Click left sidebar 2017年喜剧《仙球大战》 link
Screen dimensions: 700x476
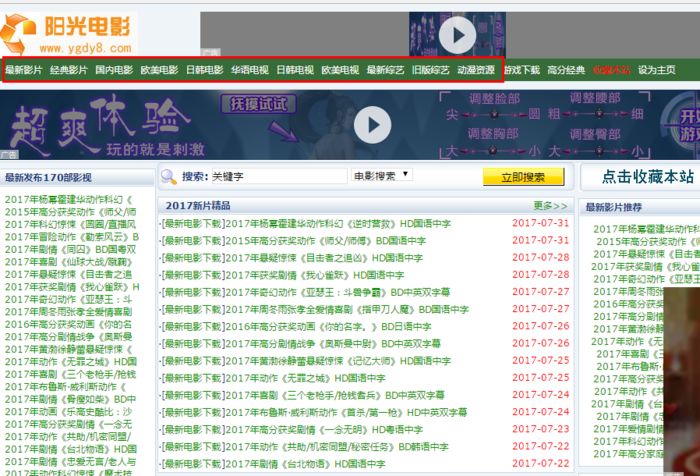click(x=69, y=262)
